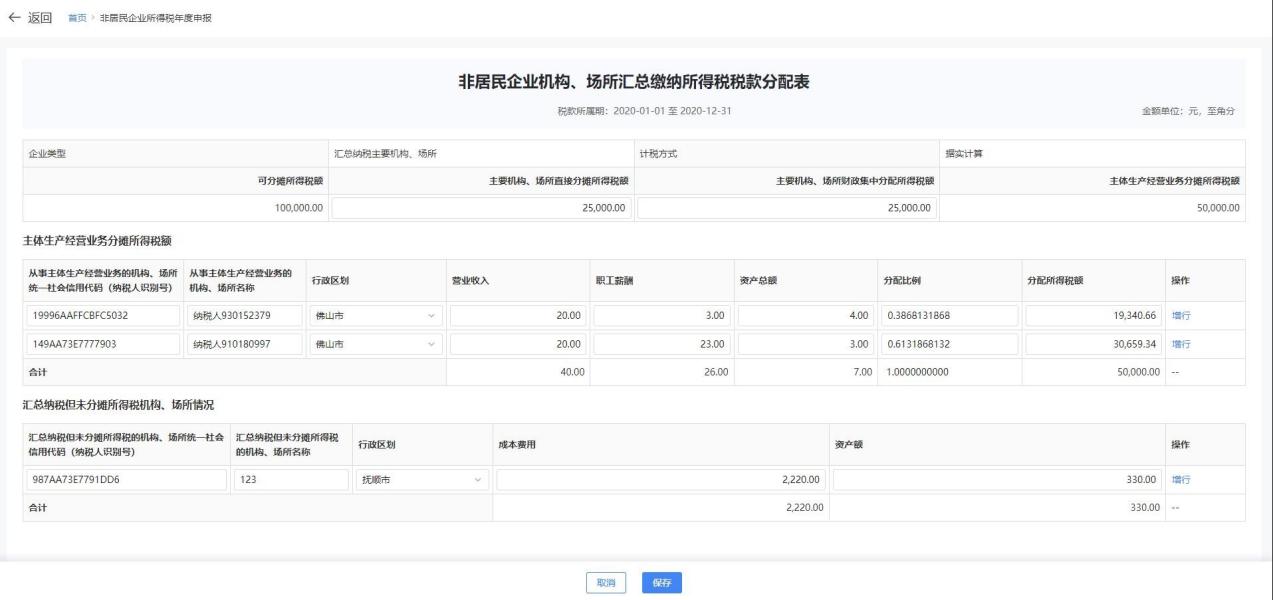Screen dimensions: 1273x600
Task: Click 分配所得税额 field 19,340.66
Action: click(x=1093, y=316)
